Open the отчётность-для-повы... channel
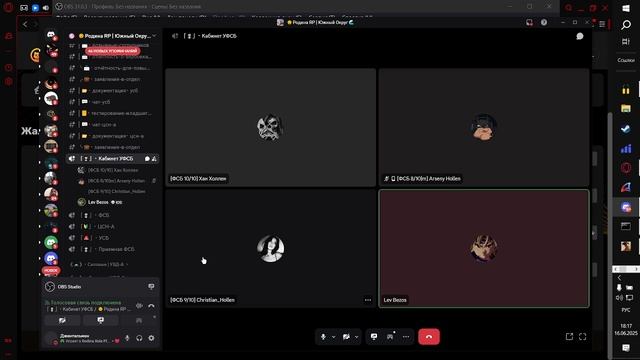640x360 pixels. coord(113,68)
